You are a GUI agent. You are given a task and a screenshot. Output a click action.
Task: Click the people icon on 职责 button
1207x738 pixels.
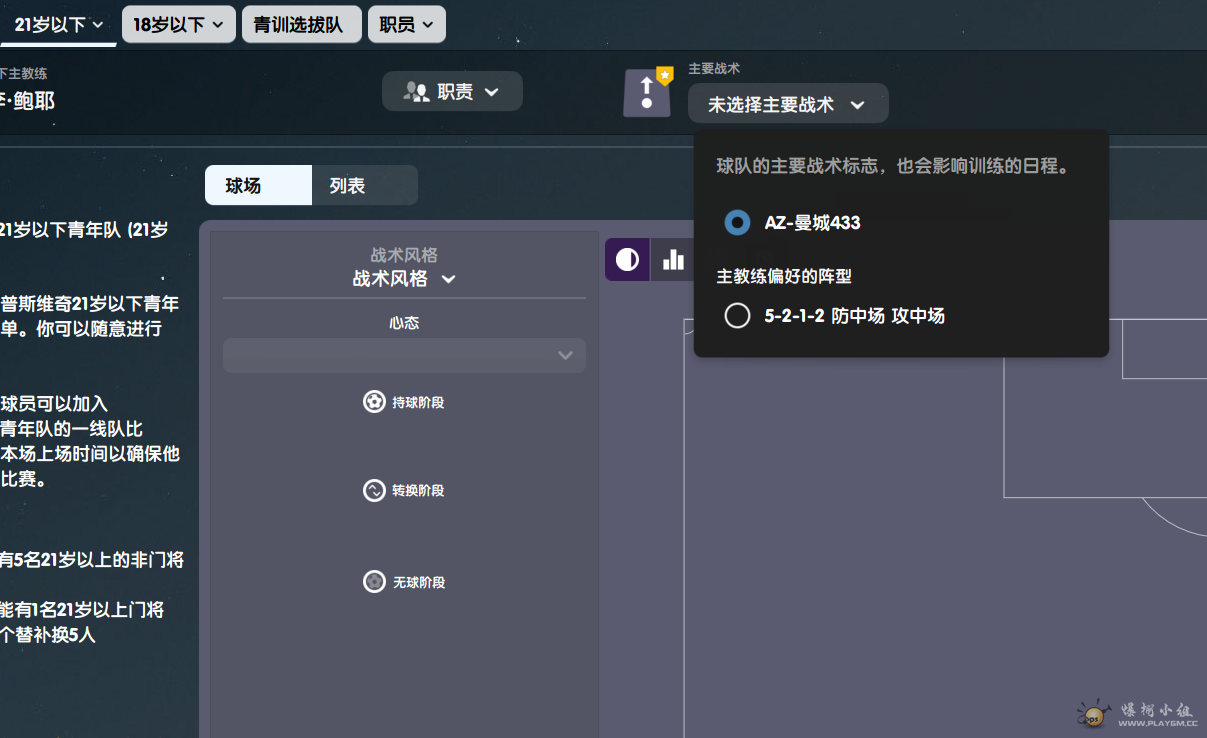(416, 91)
